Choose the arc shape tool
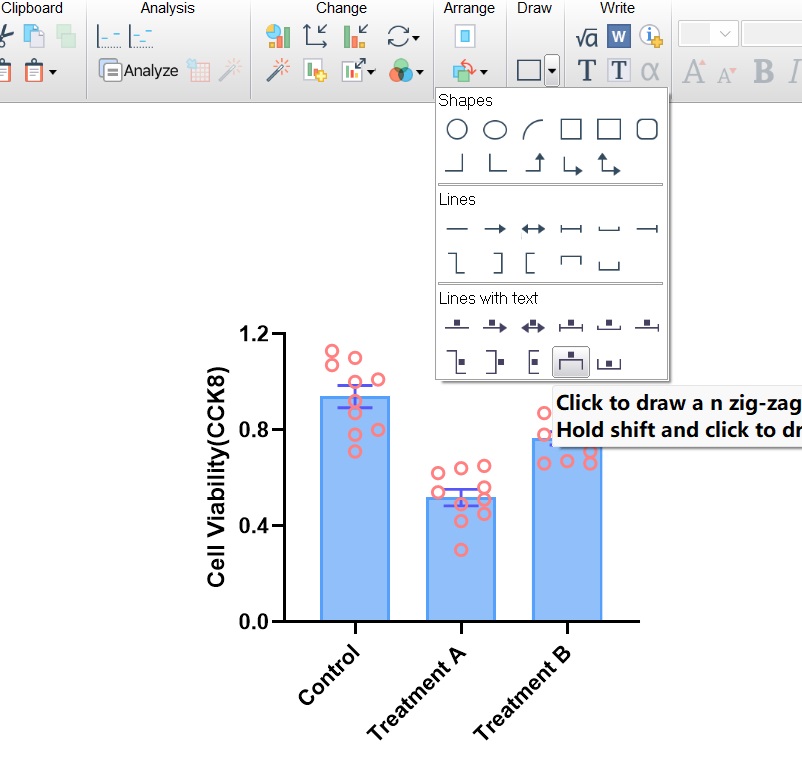Viewport: 802px width, 773px height. coord(533,129)
